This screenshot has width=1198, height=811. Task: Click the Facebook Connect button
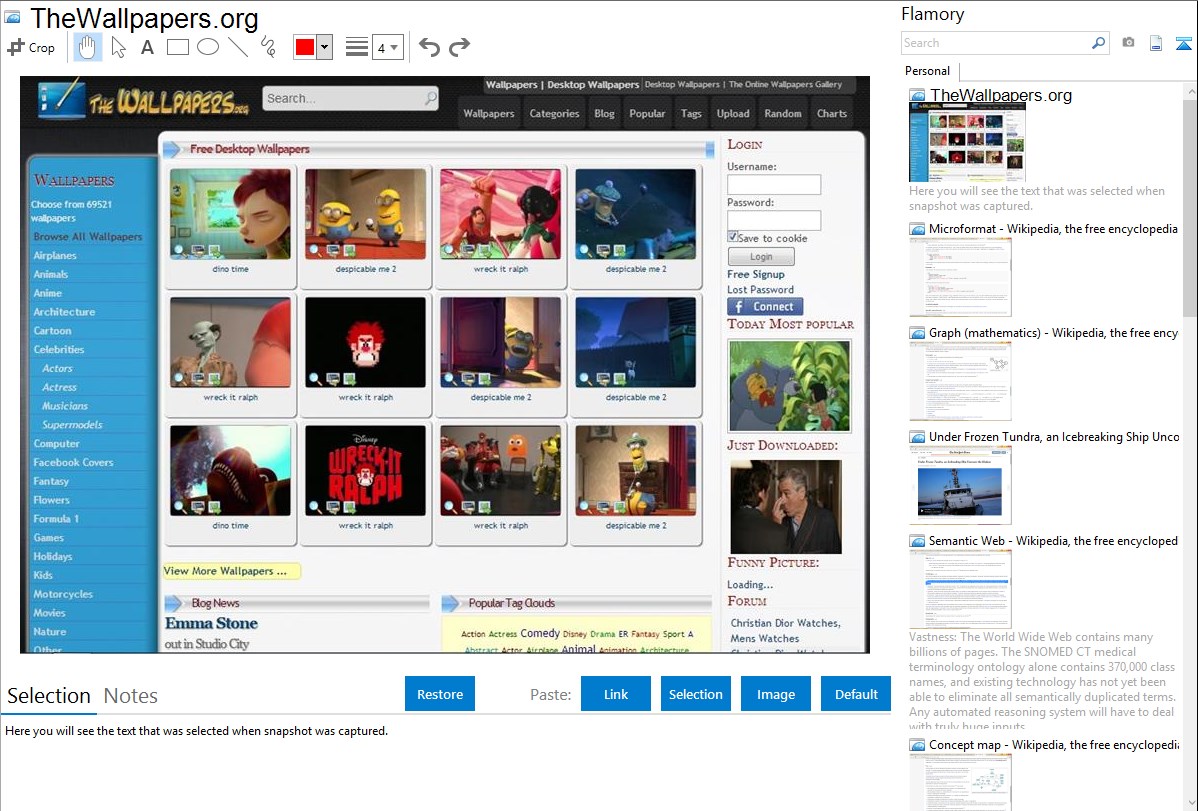click(x=765, y=307)
